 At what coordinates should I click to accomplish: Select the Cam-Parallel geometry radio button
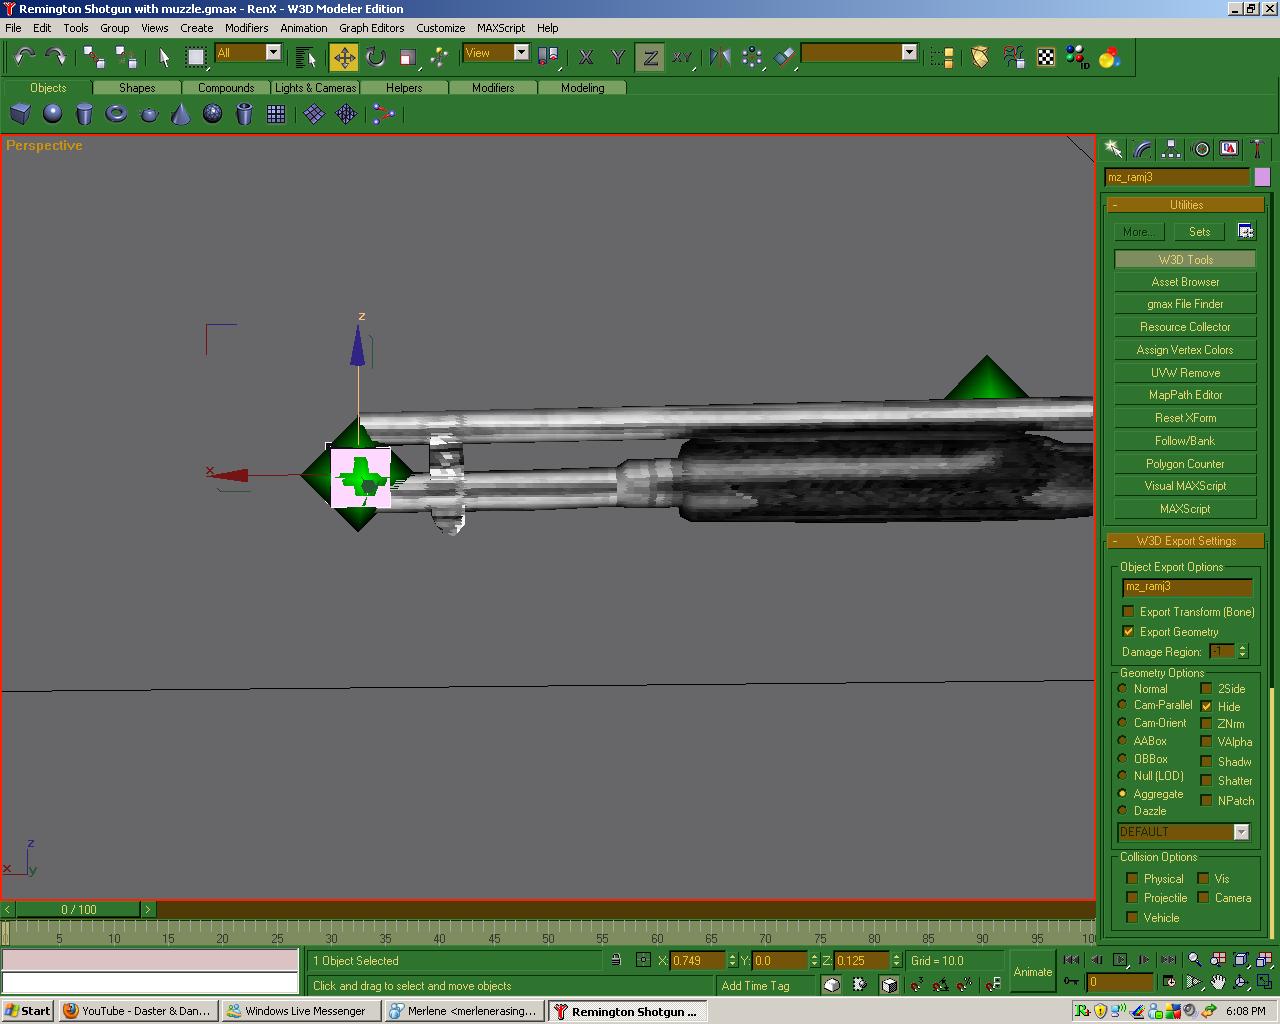coord(1123,705)
